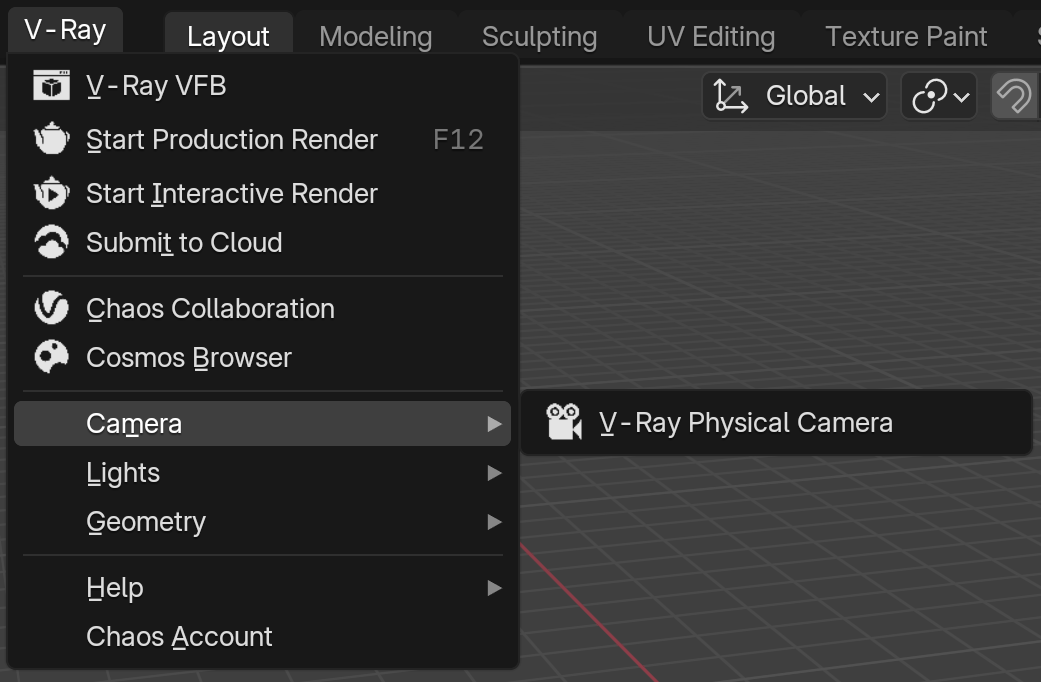
Task: Open the transform pivot point dropdown
Action: (x=939, y=96)
